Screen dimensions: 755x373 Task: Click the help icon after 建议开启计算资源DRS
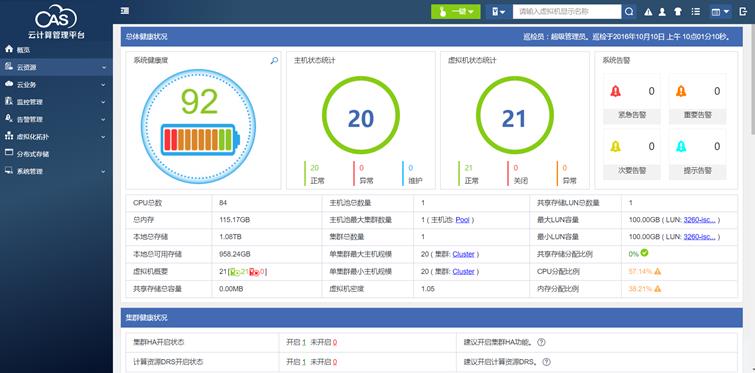tap(546, 361)
